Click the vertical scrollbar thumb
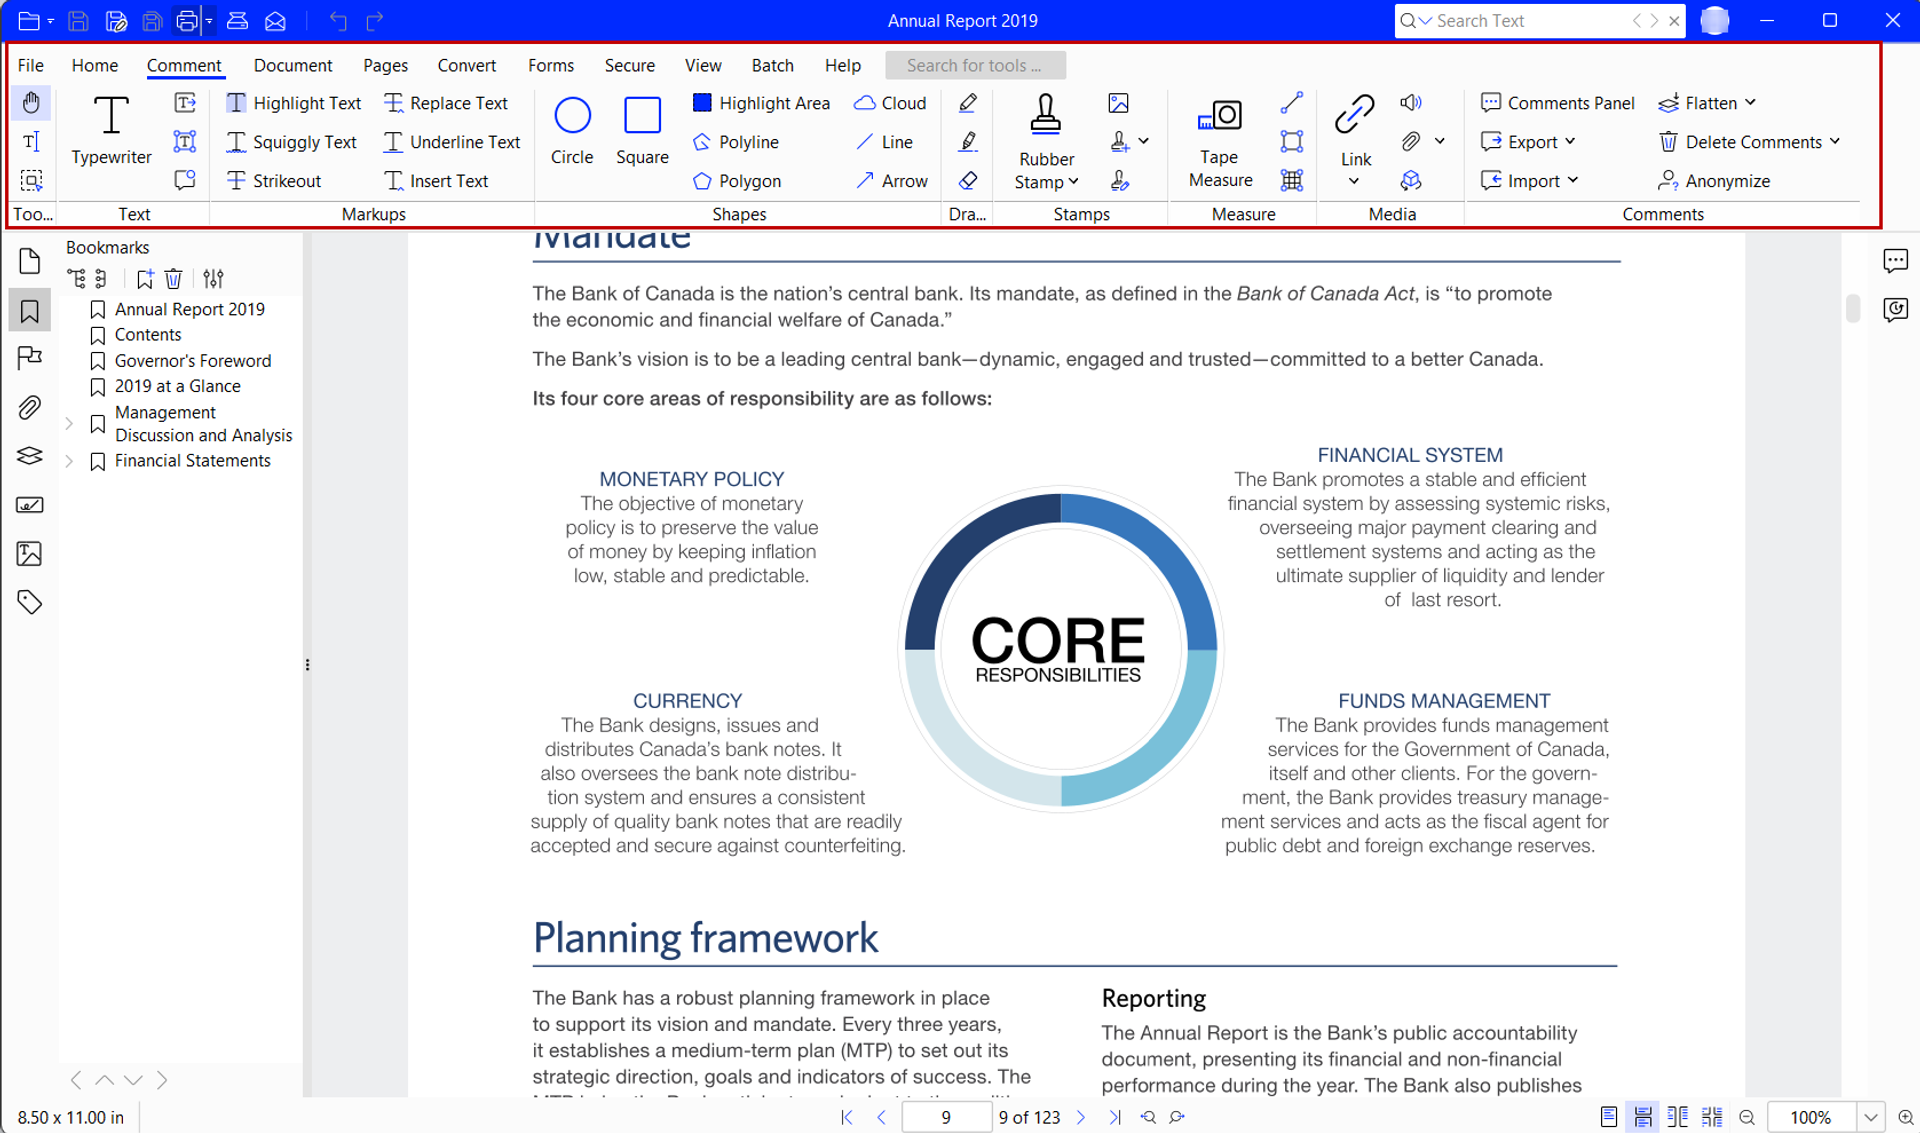 1852,308
